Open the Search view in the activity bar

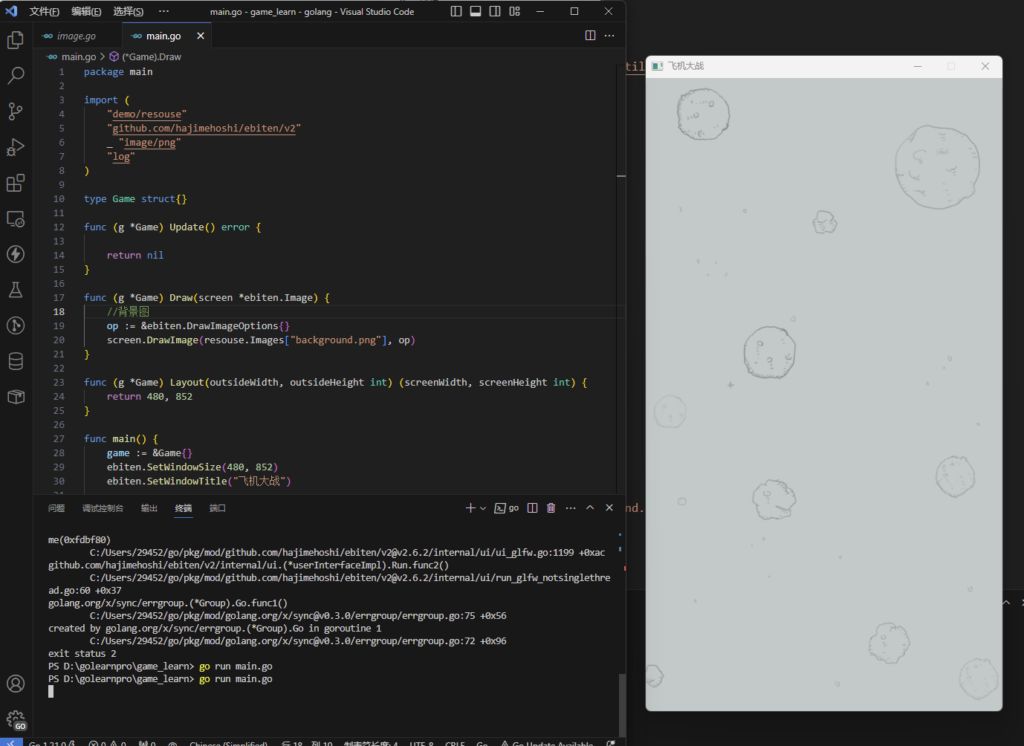tap(16, 76)
